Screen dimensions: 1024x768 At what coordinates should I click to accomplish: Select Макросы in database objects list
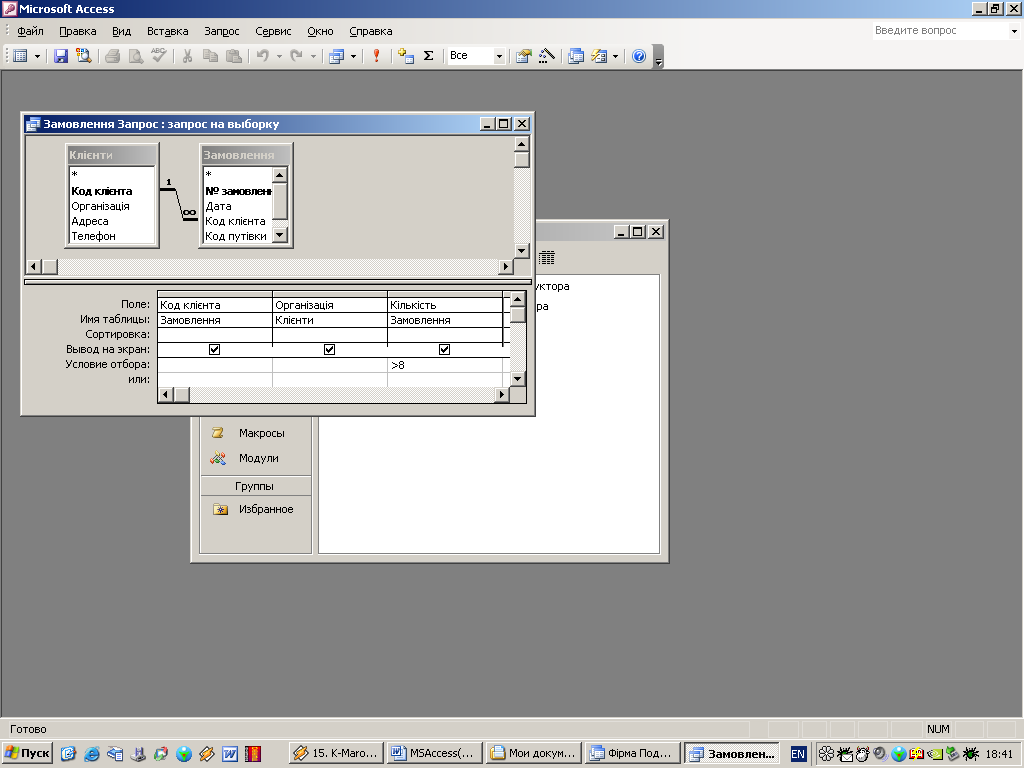(261, 433)
